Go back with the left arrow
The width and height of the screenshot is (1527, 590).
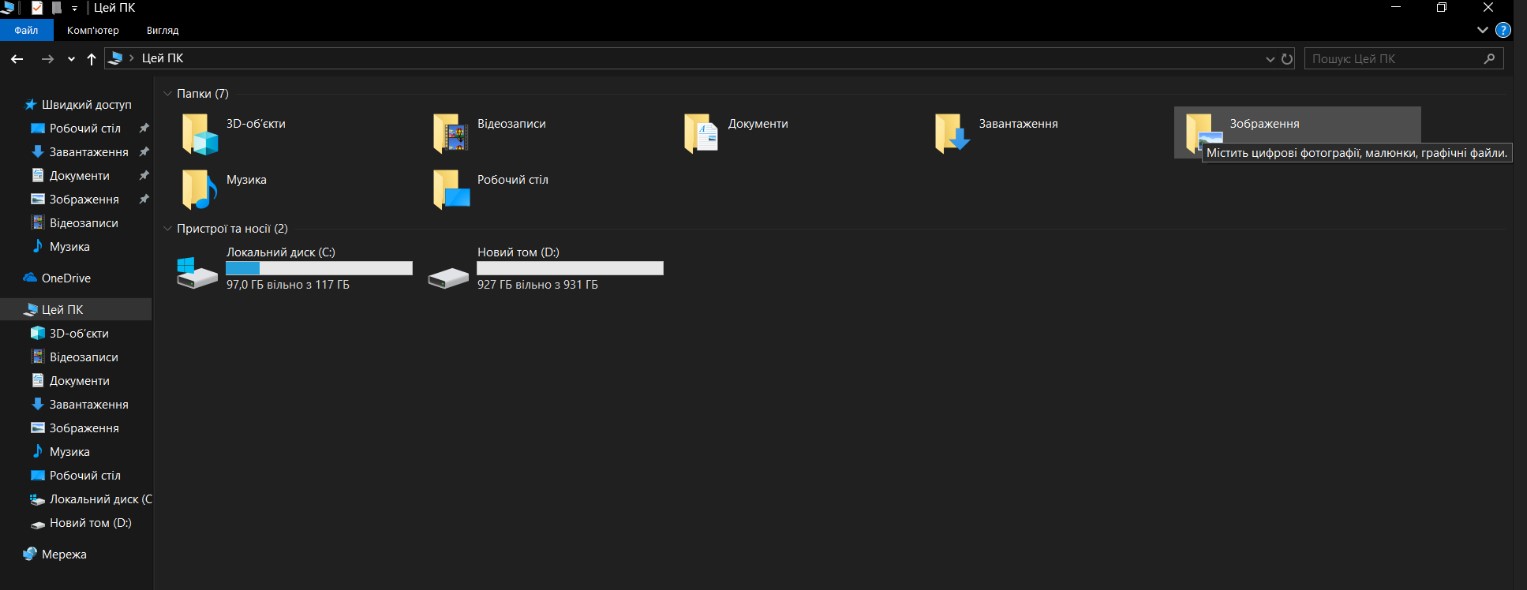click(17, 59)
